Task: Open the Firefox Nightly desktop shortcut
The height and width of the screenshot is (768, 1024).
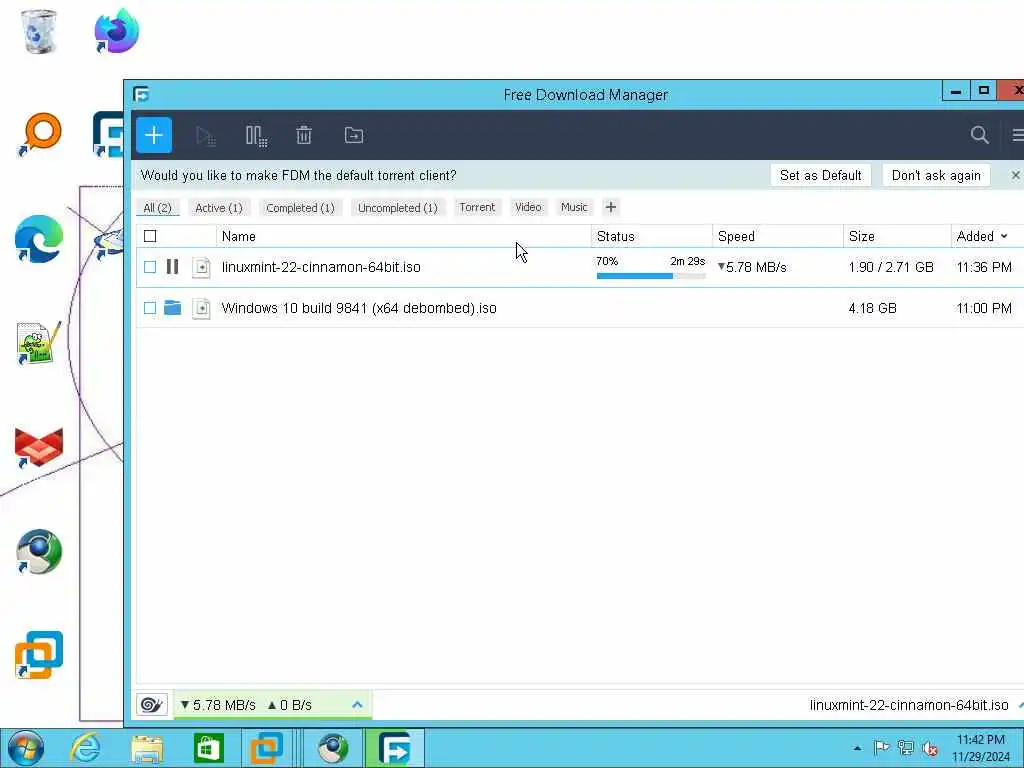Action: (116, 30)
